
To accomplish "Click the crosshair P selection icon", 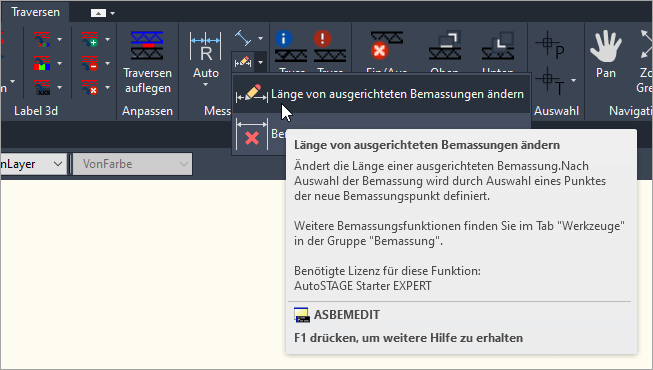I will [x=550, y=44].
